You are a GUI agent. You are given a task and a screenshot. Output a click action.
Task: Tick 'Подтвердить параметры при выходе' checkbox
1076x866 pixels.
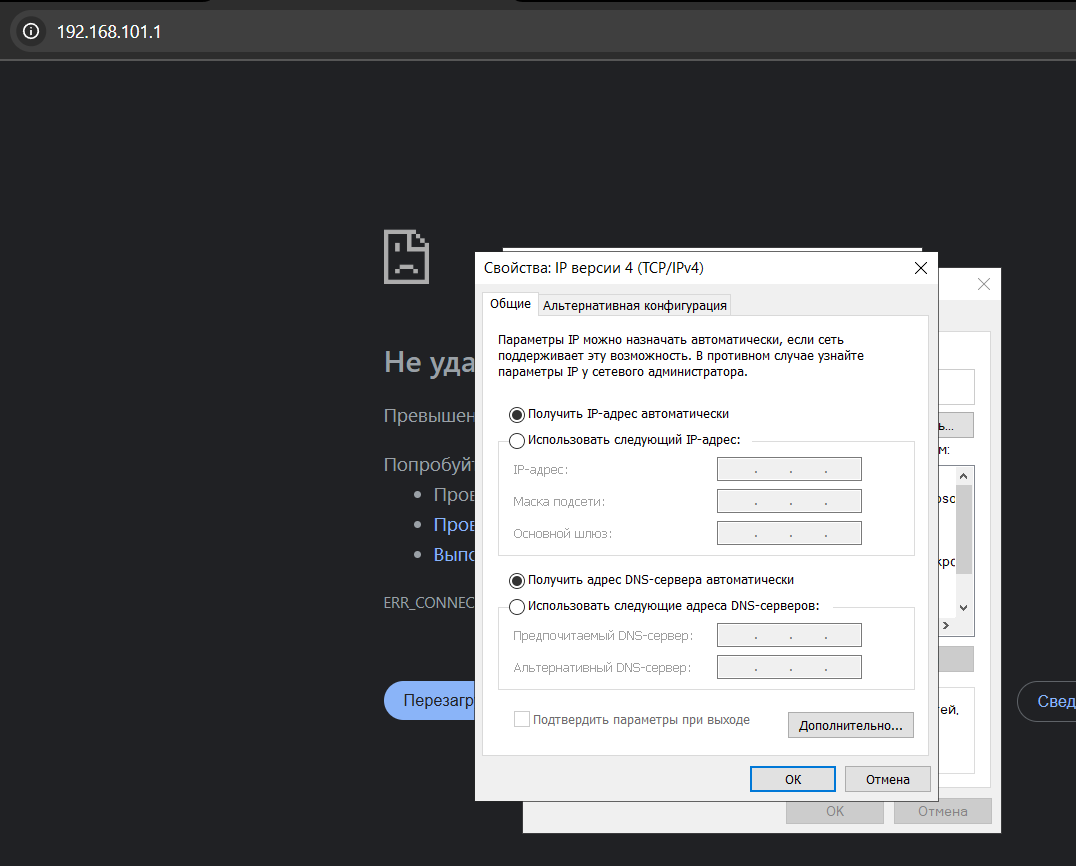pyautogui.click(x=521, y=720)
